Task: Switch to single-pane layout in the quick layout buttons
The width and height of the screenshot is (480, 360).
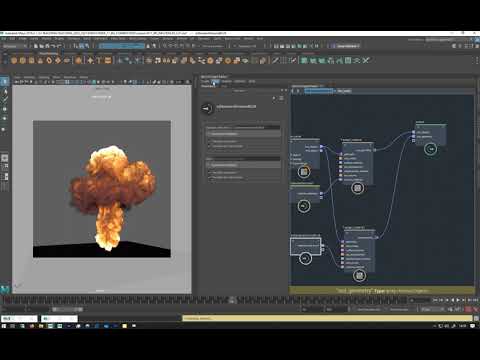Action: coord(5,158)
